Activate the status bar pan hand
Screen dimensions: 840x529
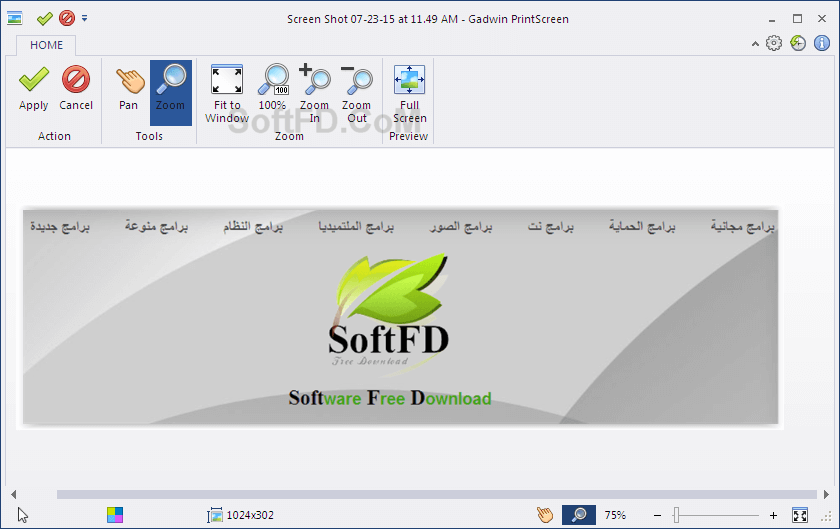[545, 515]
